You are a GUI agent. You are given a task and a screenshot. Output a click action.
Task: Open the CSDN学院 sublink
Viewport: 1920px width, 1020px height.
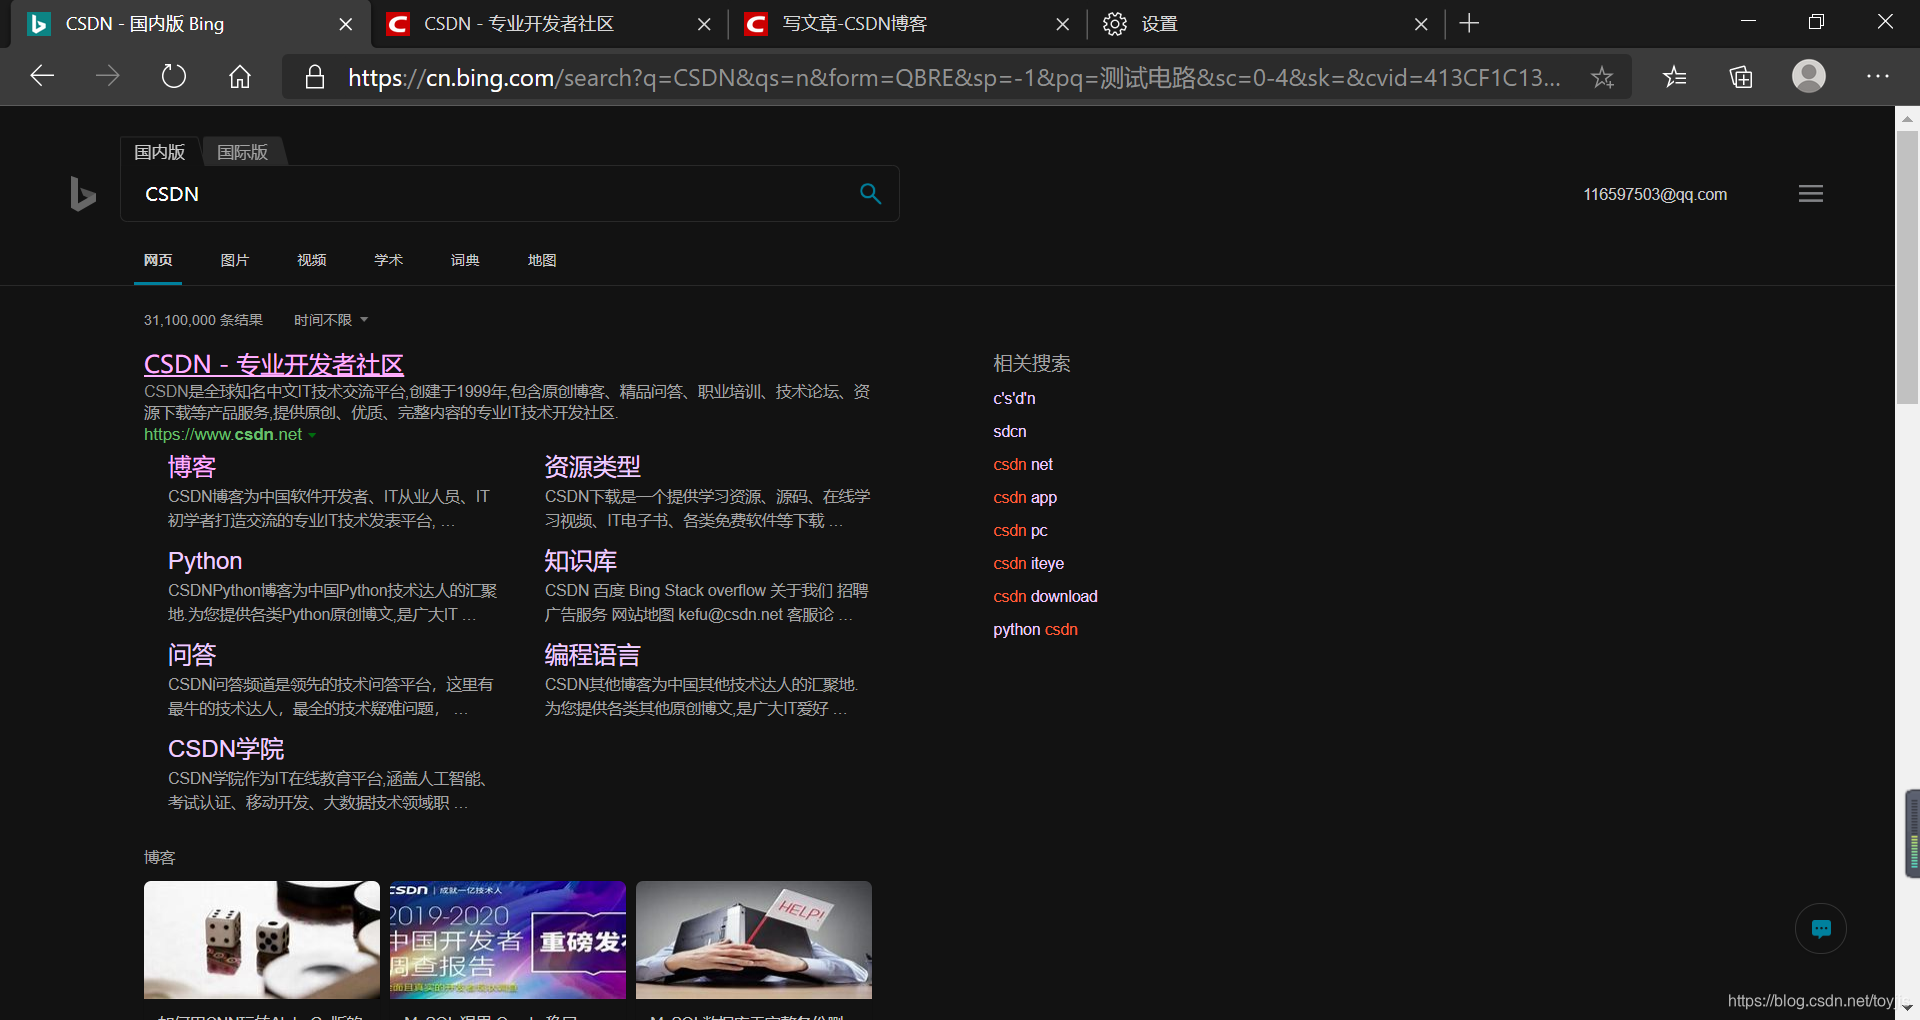pos(226,749)
